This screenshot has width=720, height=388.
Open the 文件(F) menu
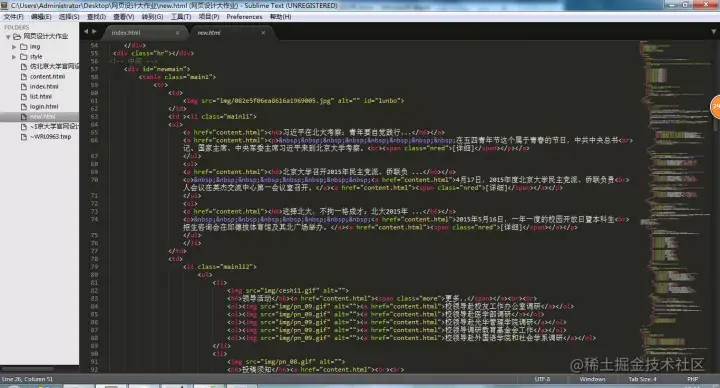click(13, 17)
